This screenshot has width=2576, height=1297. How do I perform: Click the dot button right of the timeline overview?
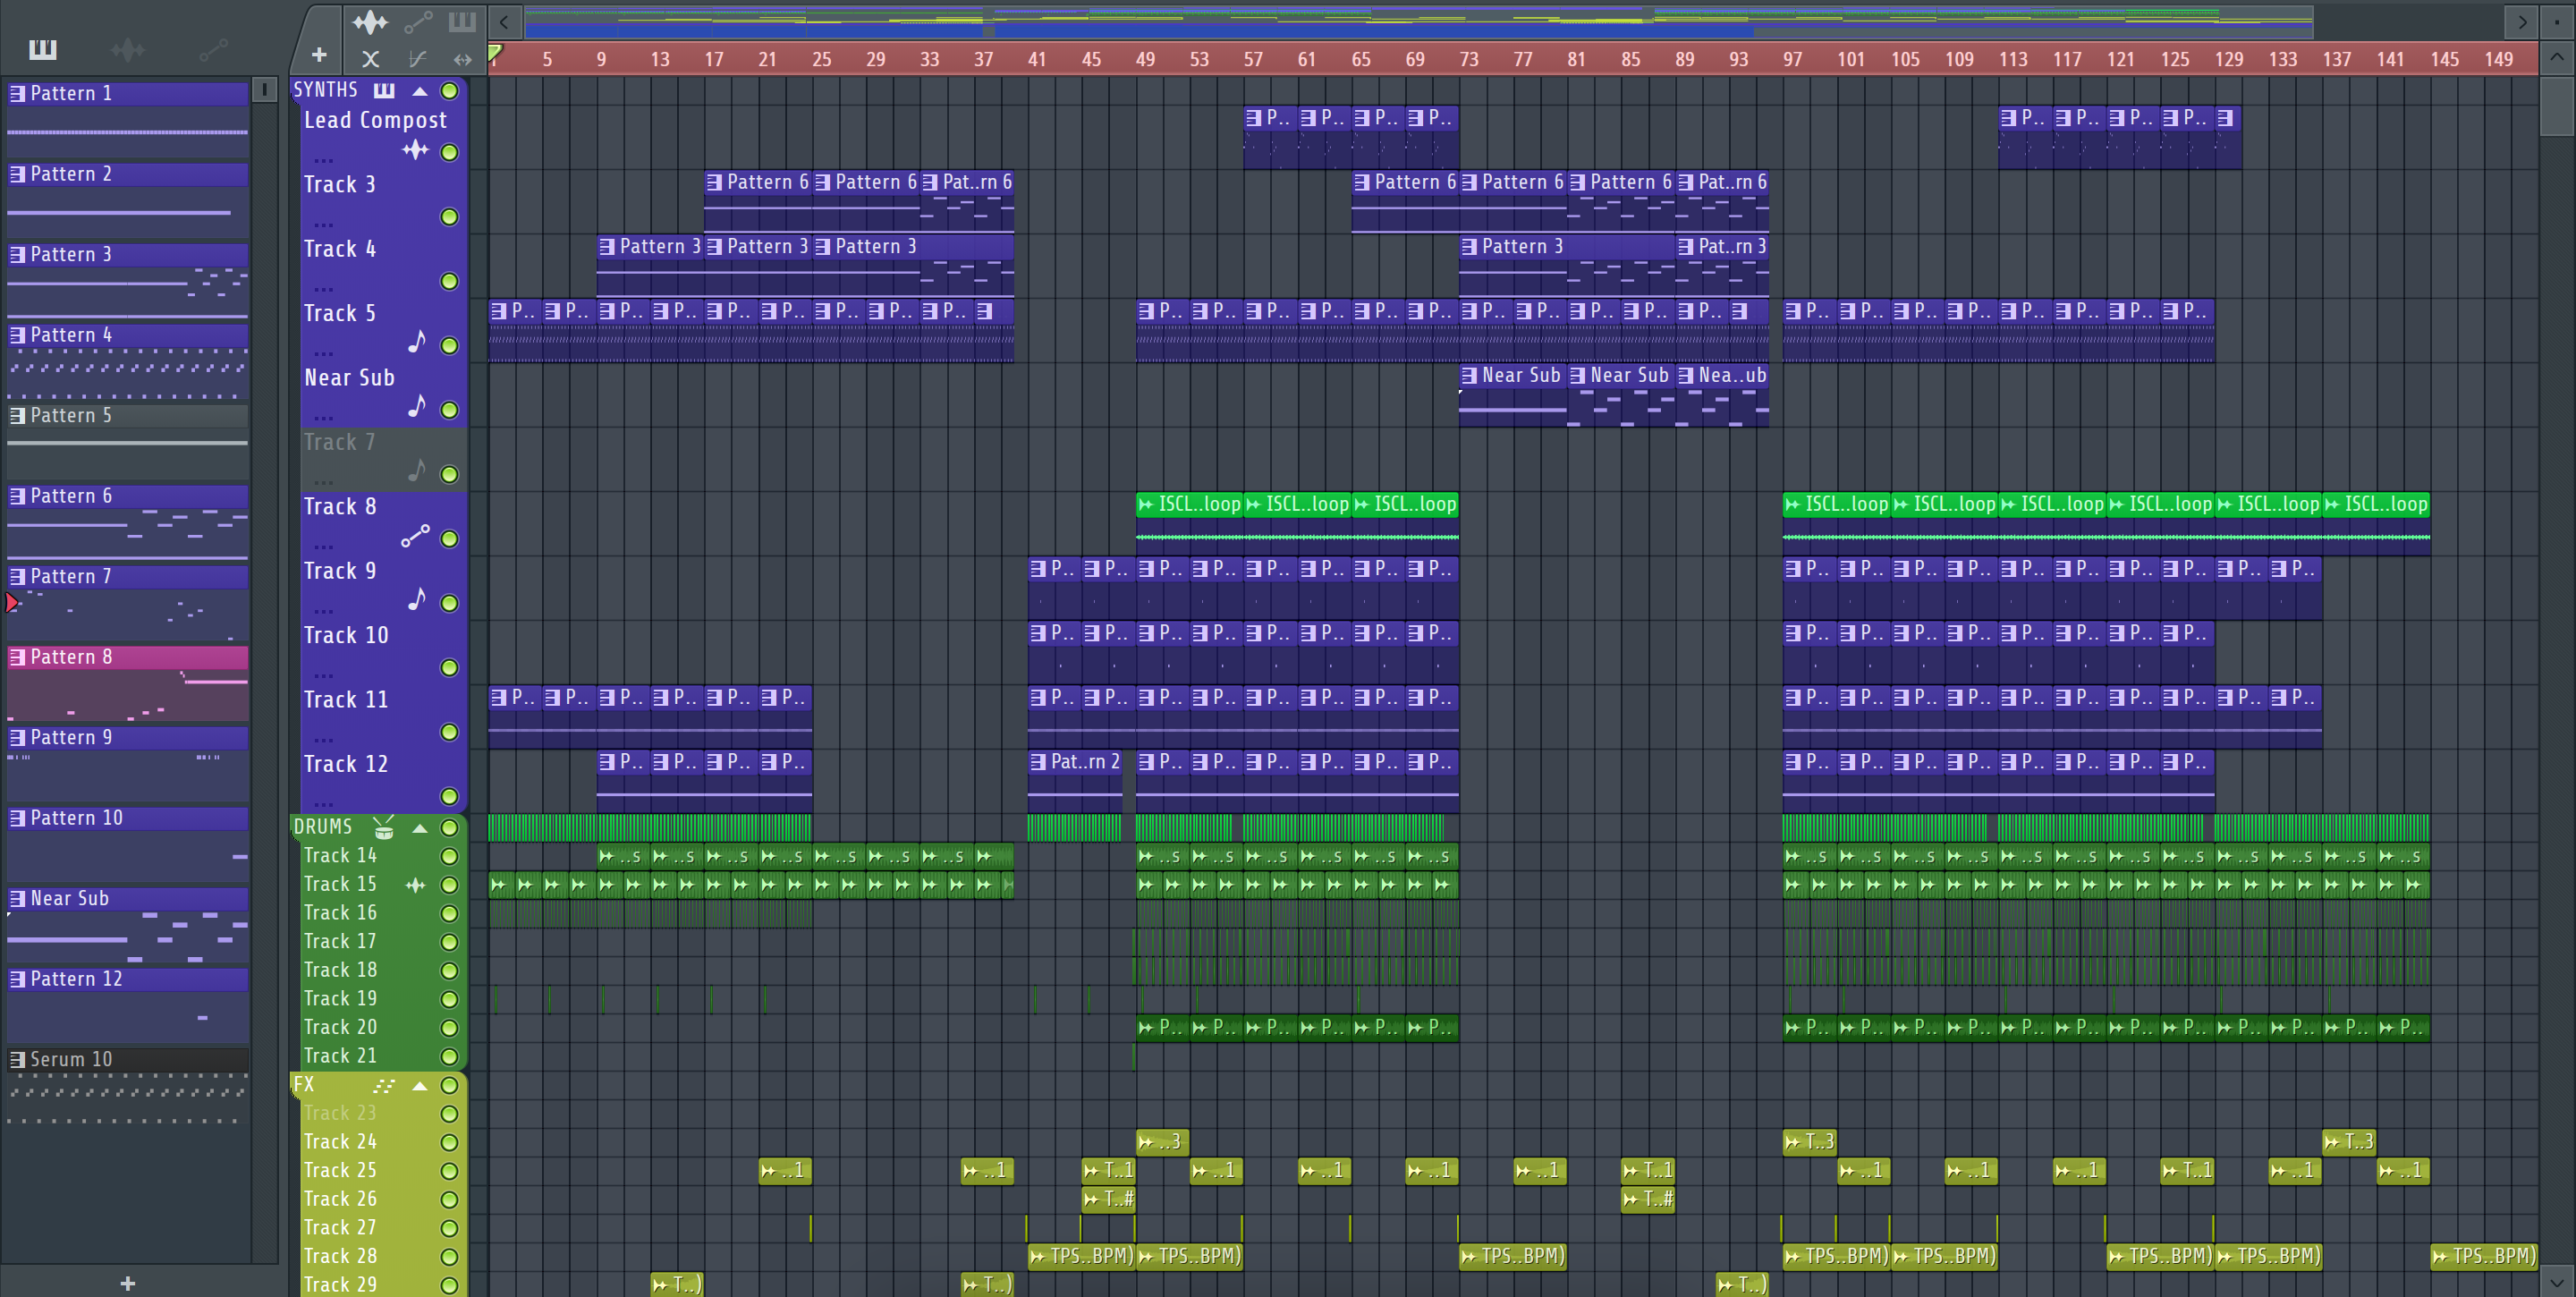tap(2557, 21)
